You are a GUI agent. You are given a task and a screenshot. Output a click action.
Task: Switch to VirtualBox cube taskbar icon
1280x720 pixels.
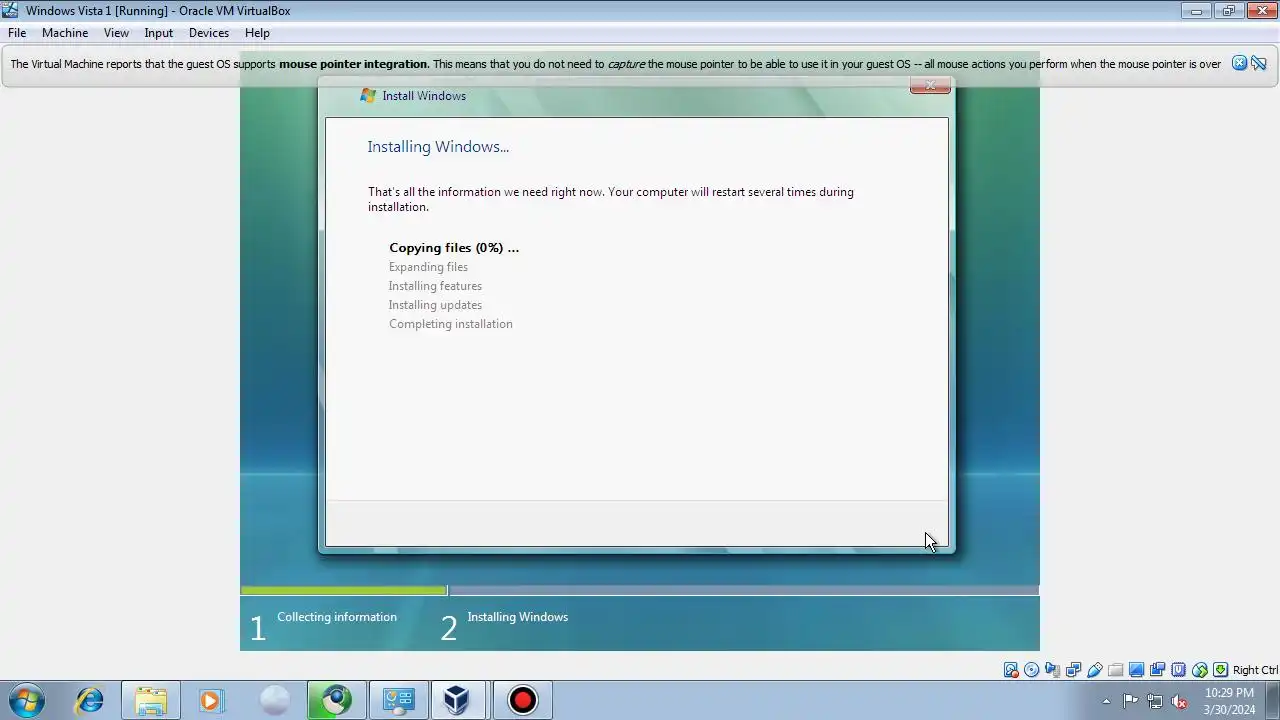pos(458,700)
